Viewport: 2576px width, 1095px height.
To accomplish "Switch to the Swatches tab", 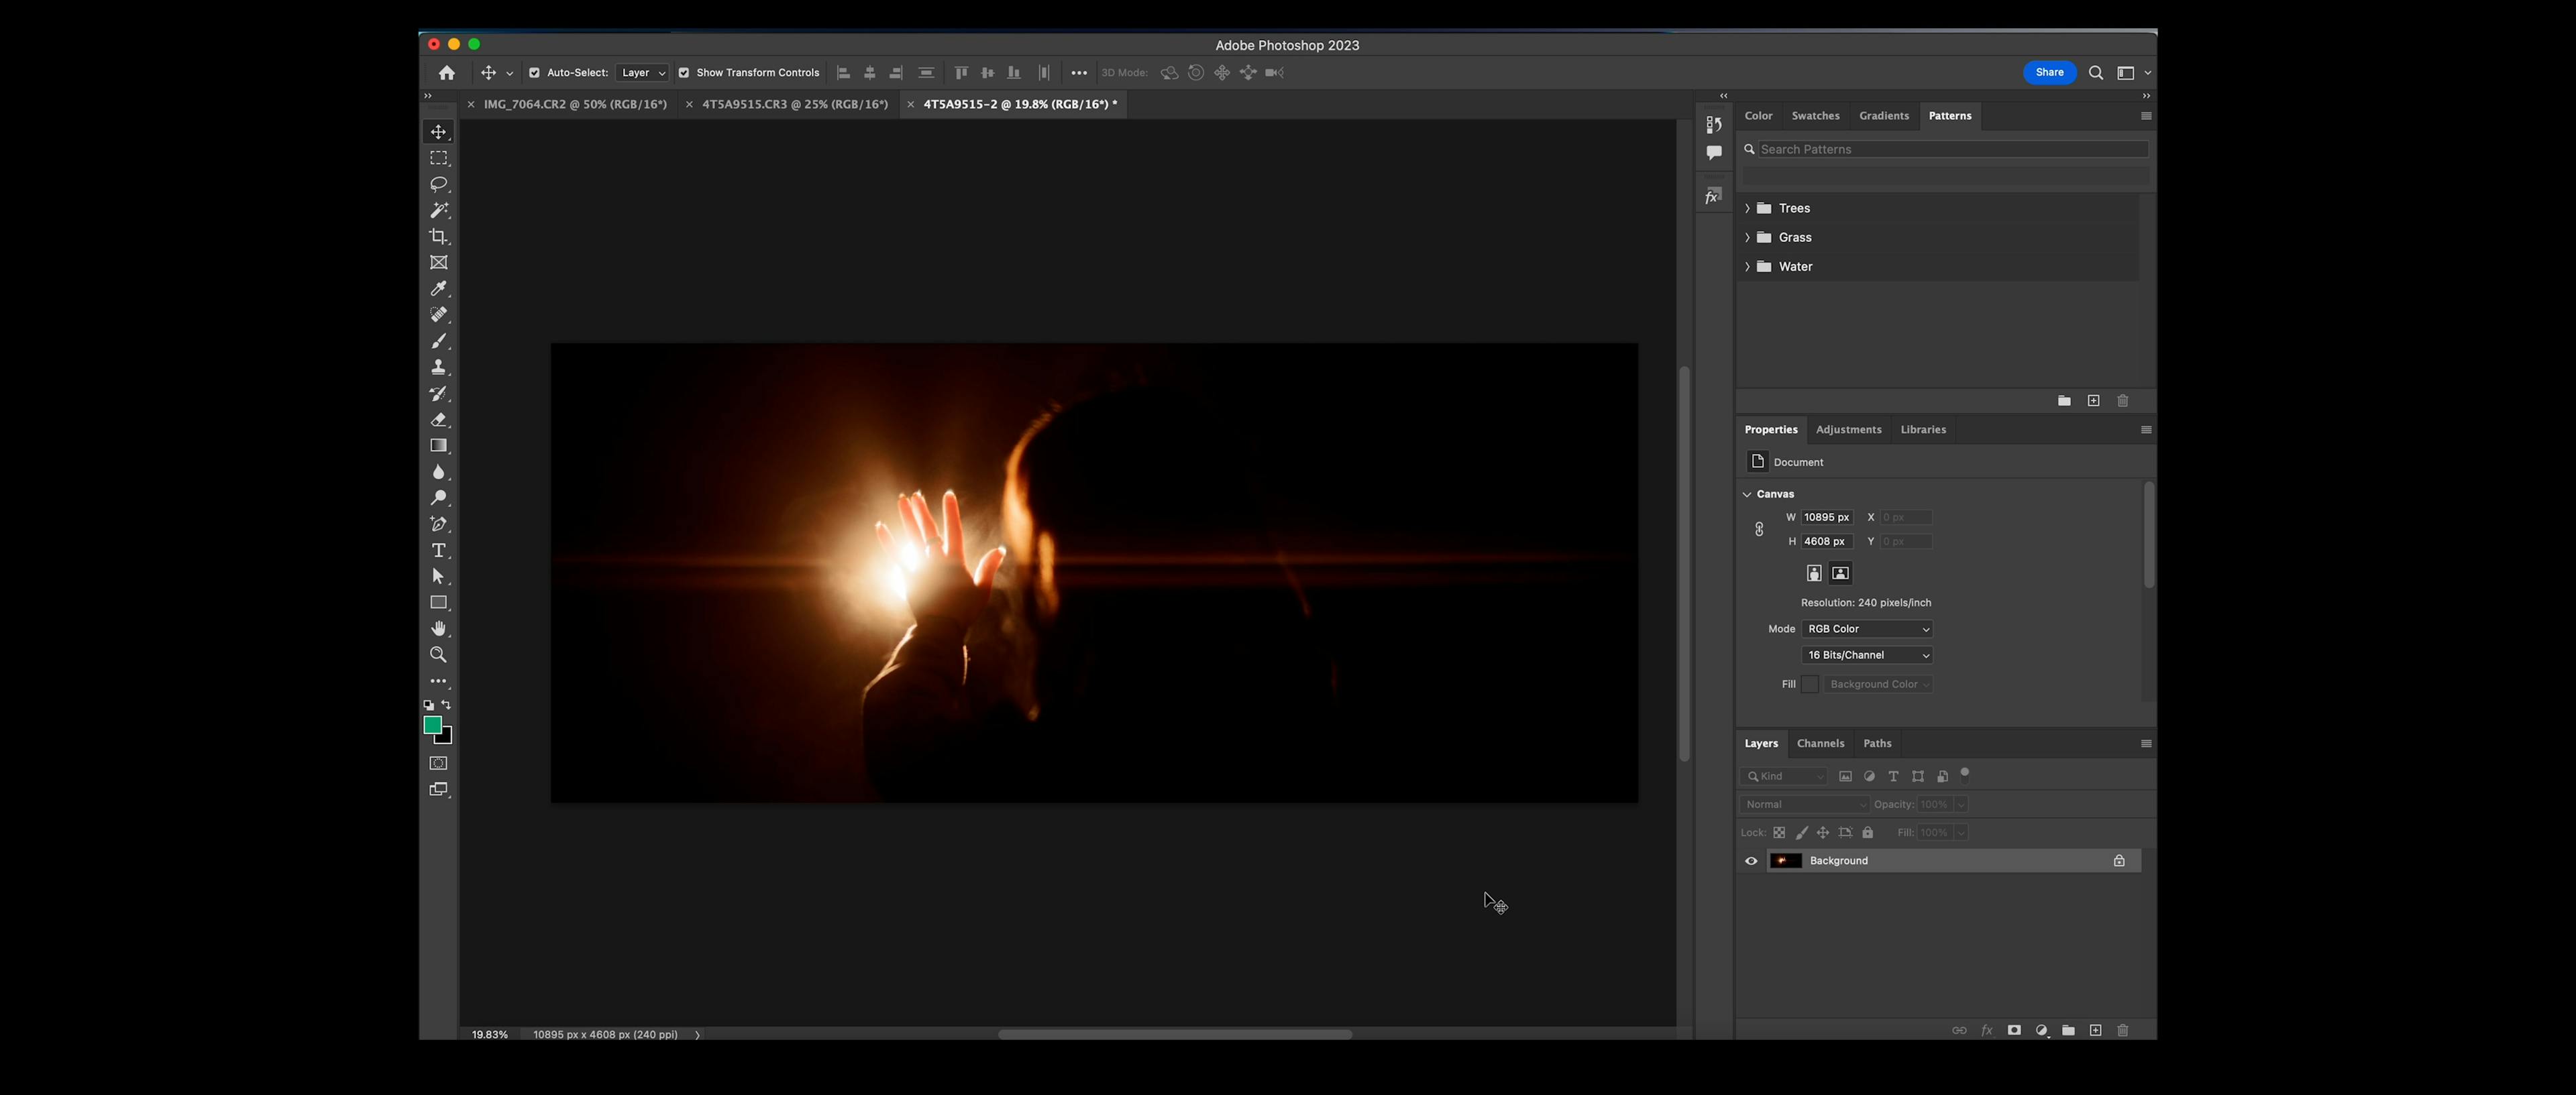I will click(1815, 116).
